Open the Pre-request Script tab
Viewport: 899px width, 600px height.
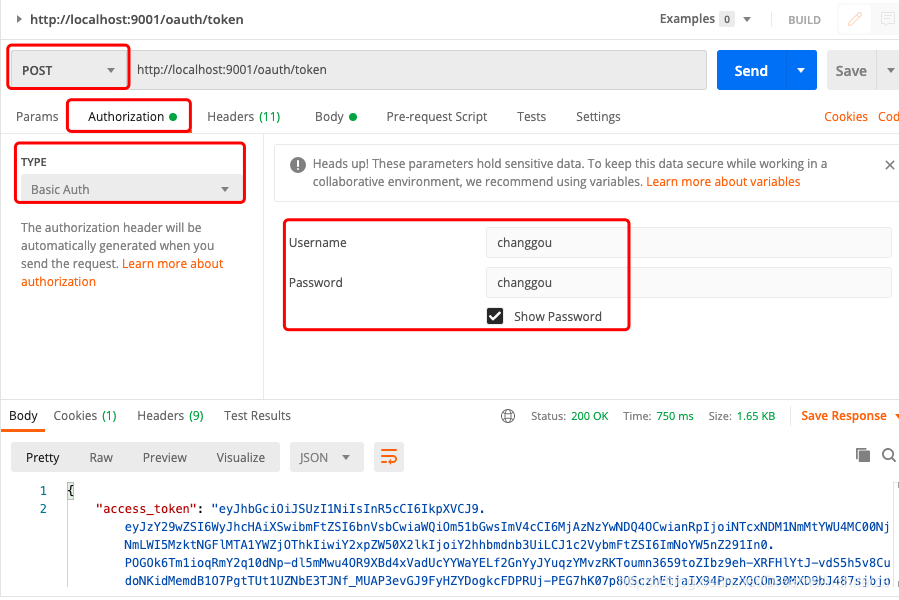pos(437,116)
